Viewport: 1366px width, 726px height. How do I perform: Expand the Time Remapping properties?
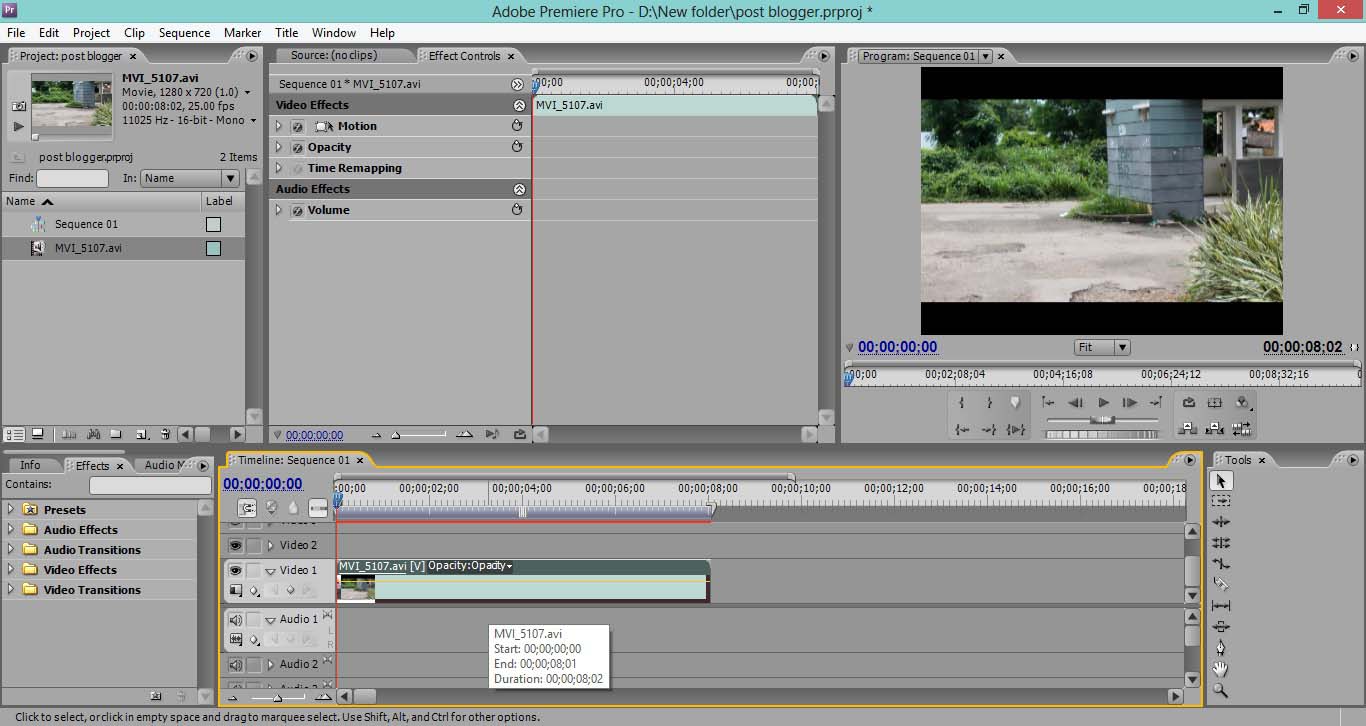point(279,169)
